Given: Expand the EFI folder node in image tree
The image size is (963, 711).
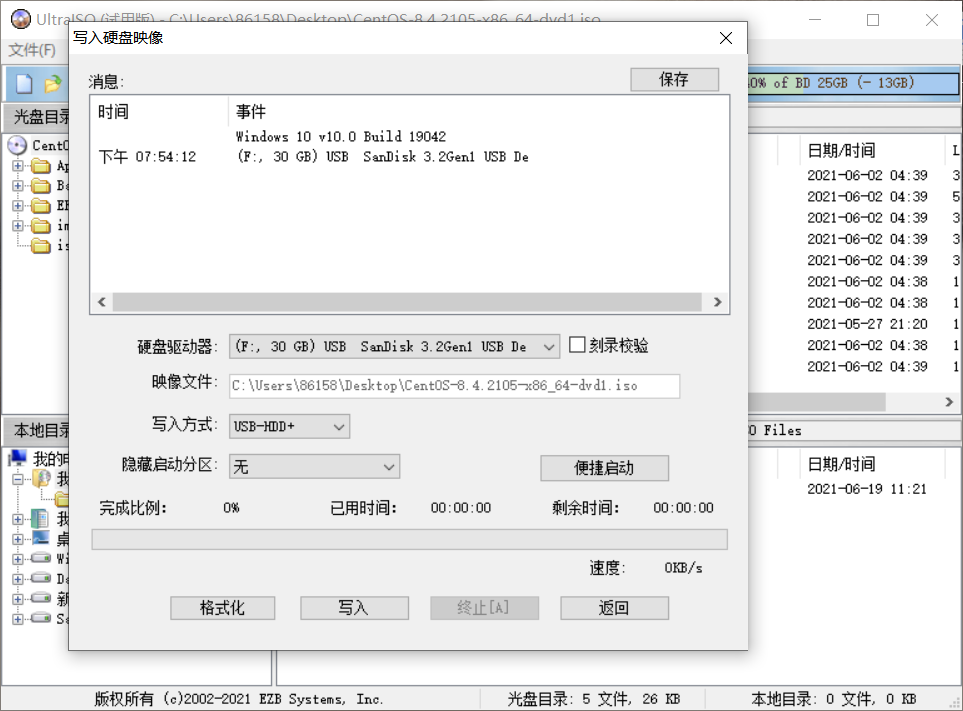Looking at the screenshot, I should click(x=18, y=206).
